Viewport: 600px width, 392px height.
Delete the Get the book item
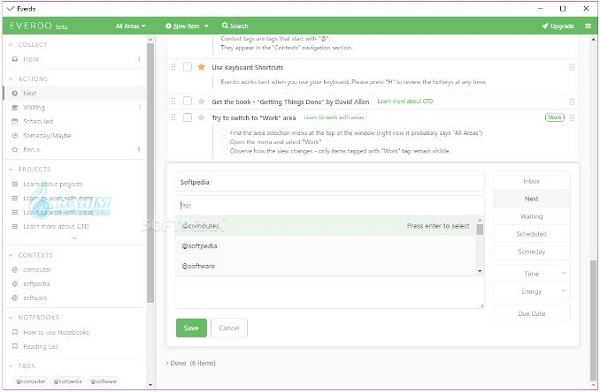[572, 101]
